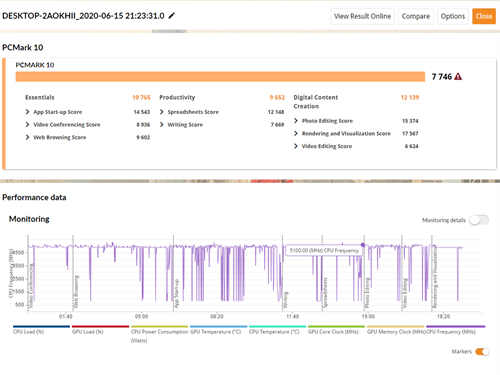Click the purple data point on the graph
This screenshot has height=375, width=500.
(x=363, y=245)
